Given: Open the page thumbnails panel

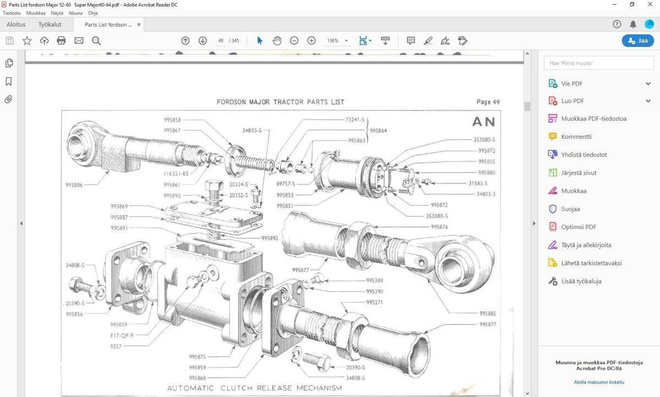Looking at the screenshot, I should point(8,63).
